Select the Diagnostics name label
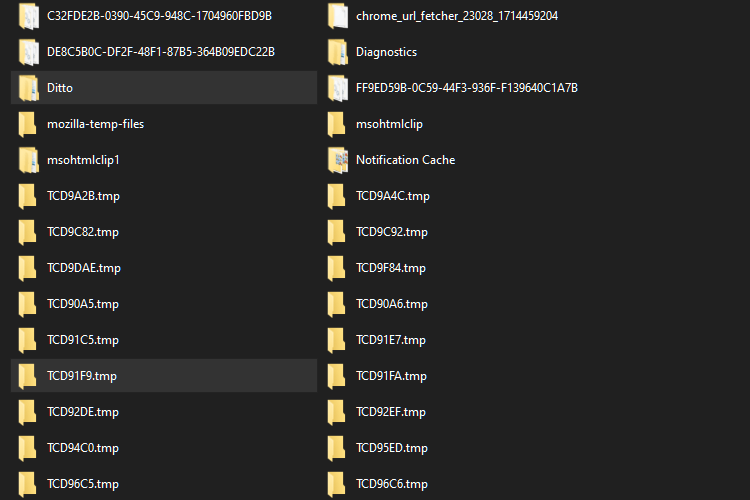 (x=386, y=52)
